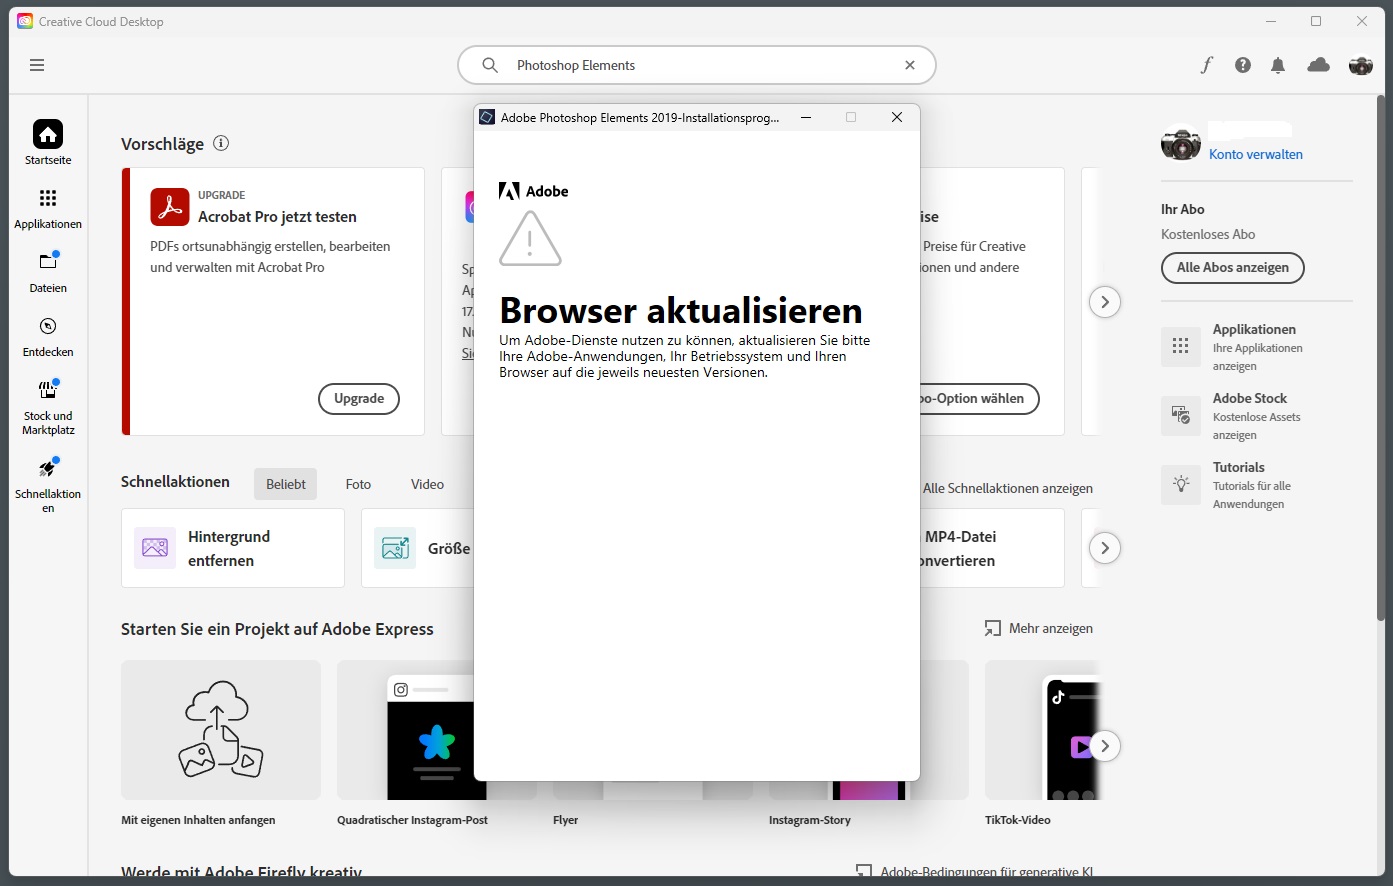Open Dateien in the left sidebar
Image resolution: width=1393 pixels, height=886 pixels.
point(48,271)
